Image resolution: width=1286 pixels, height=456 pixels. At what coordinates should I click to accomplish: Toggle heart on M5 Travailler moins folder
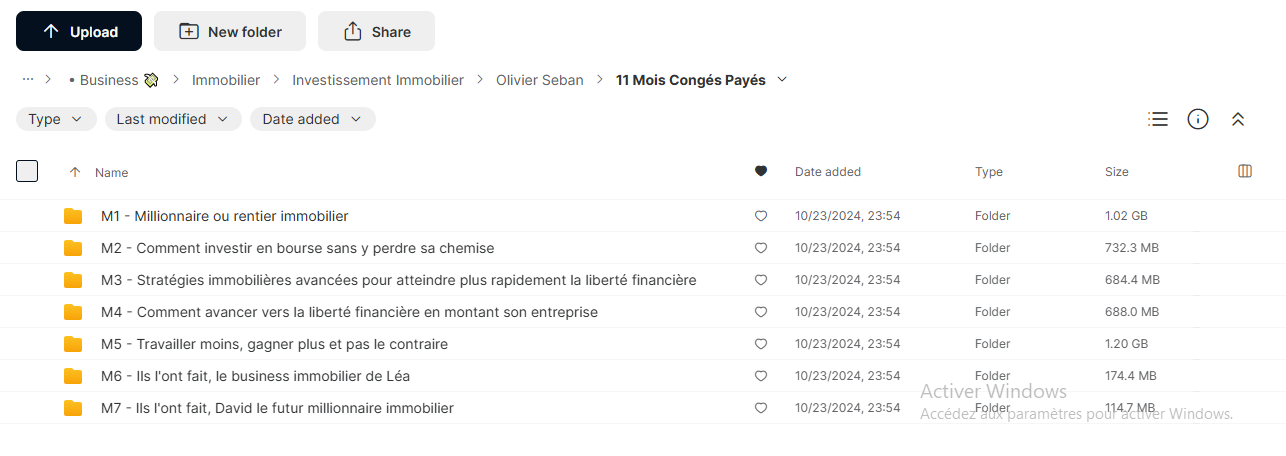click(761, 344)
